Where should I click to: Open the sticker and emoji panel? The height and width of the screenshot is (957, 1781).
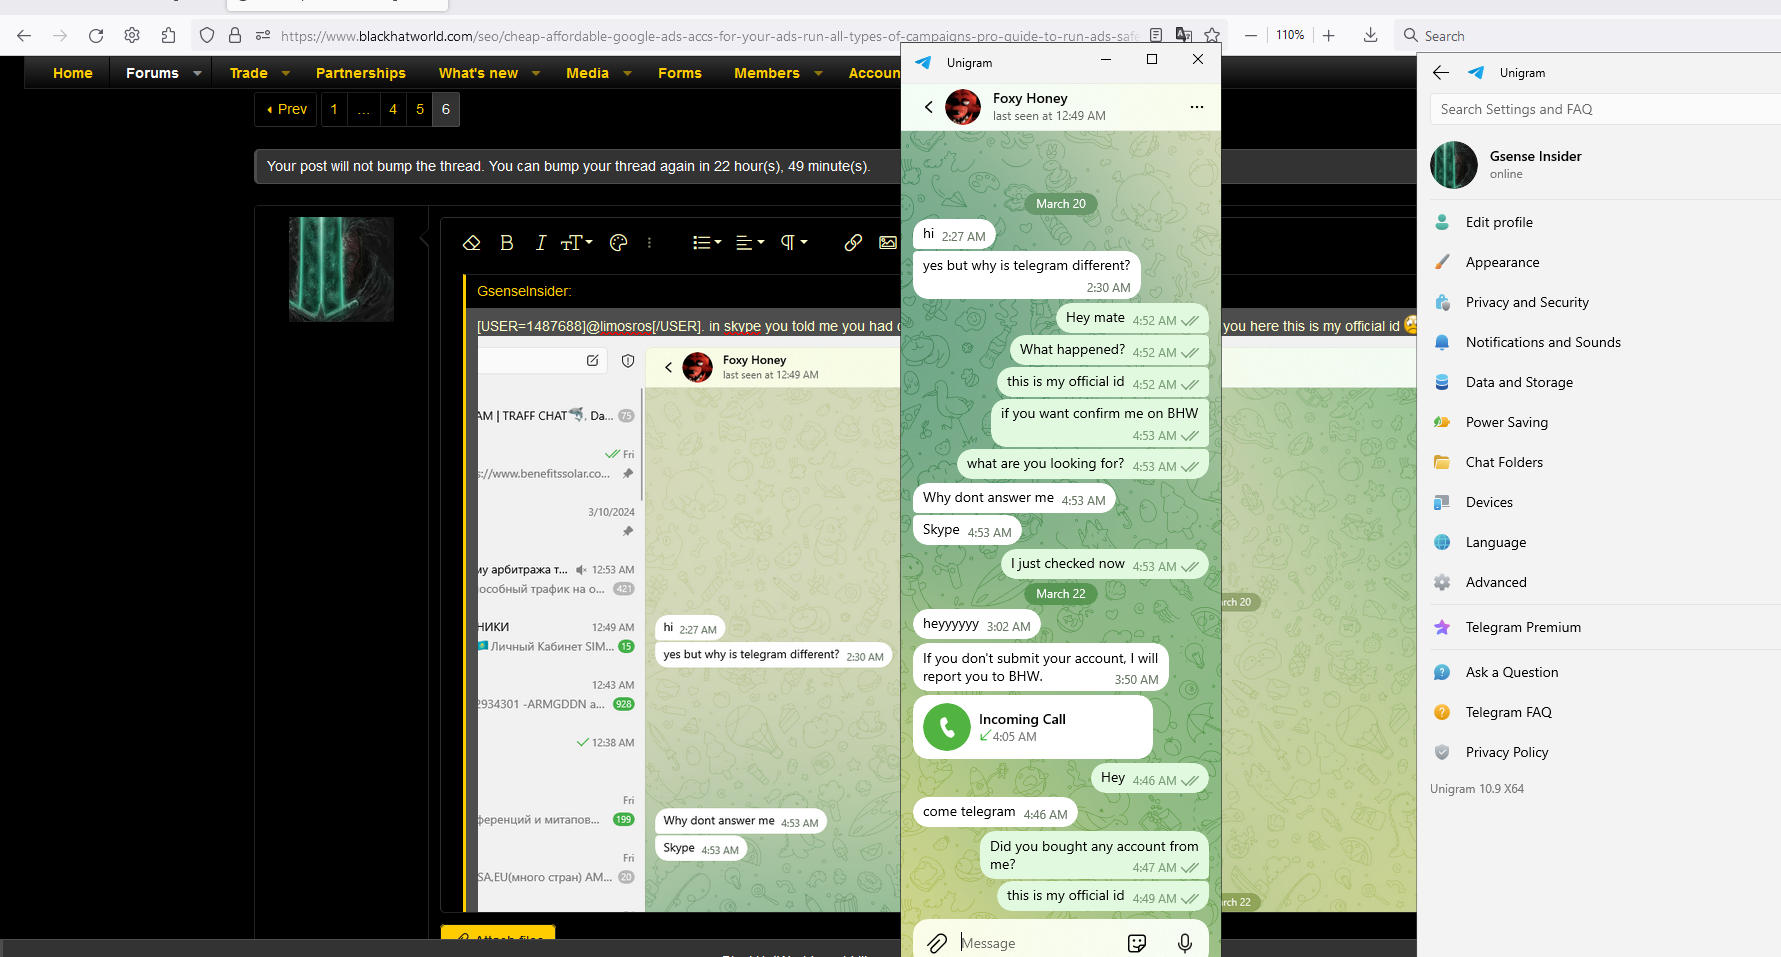click(x=1137, y=943)
